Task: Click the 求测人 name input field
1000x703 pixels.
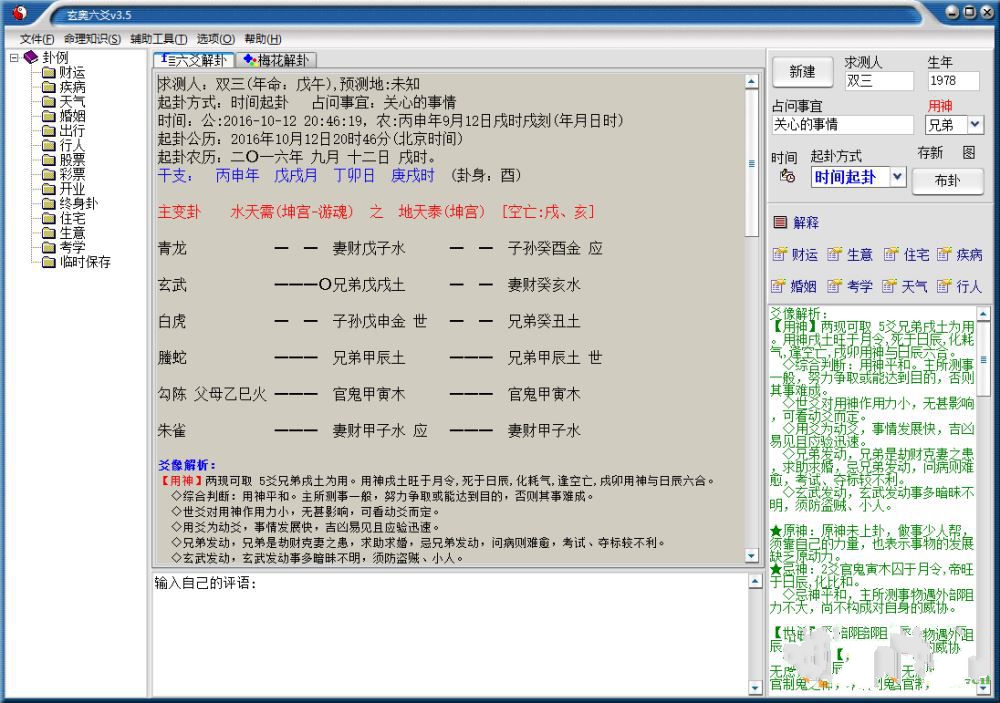Action: click(878, 81)
